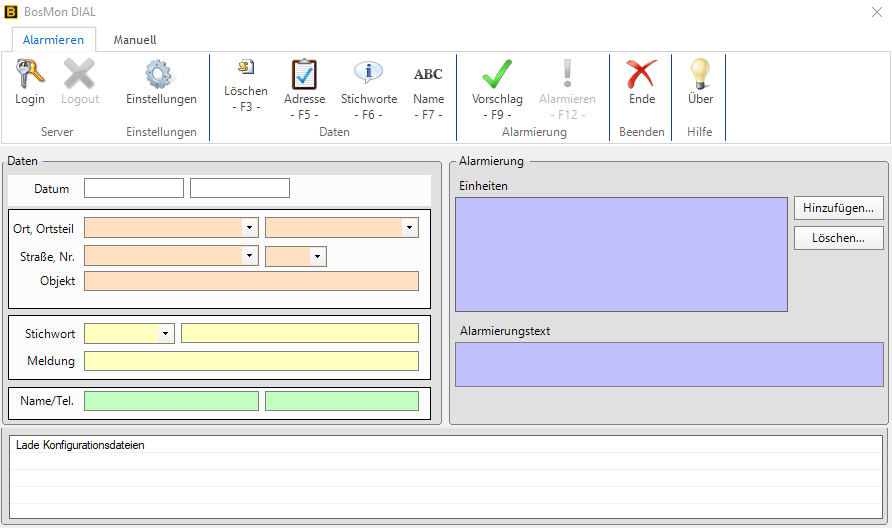
Task: Select the Alarmieren tab
Action: click(53, 39)
